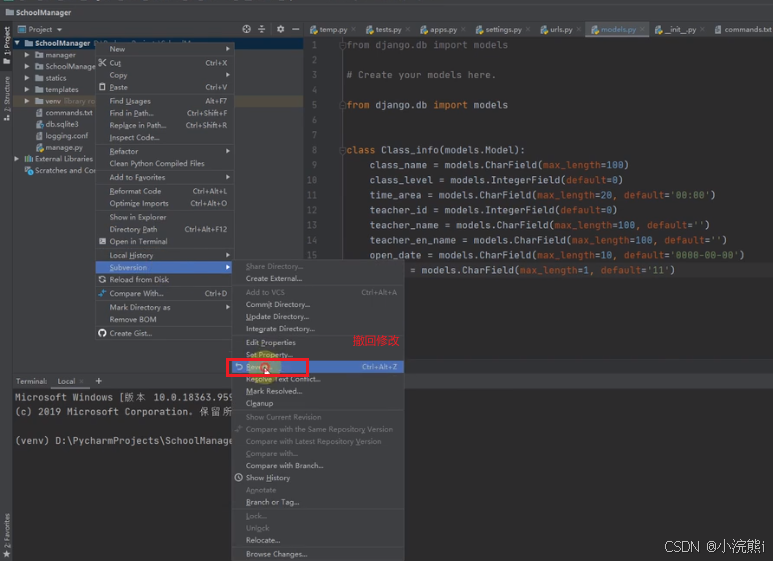
Task: Select Compare with Branch... item
Action: [x=318, y=465]
